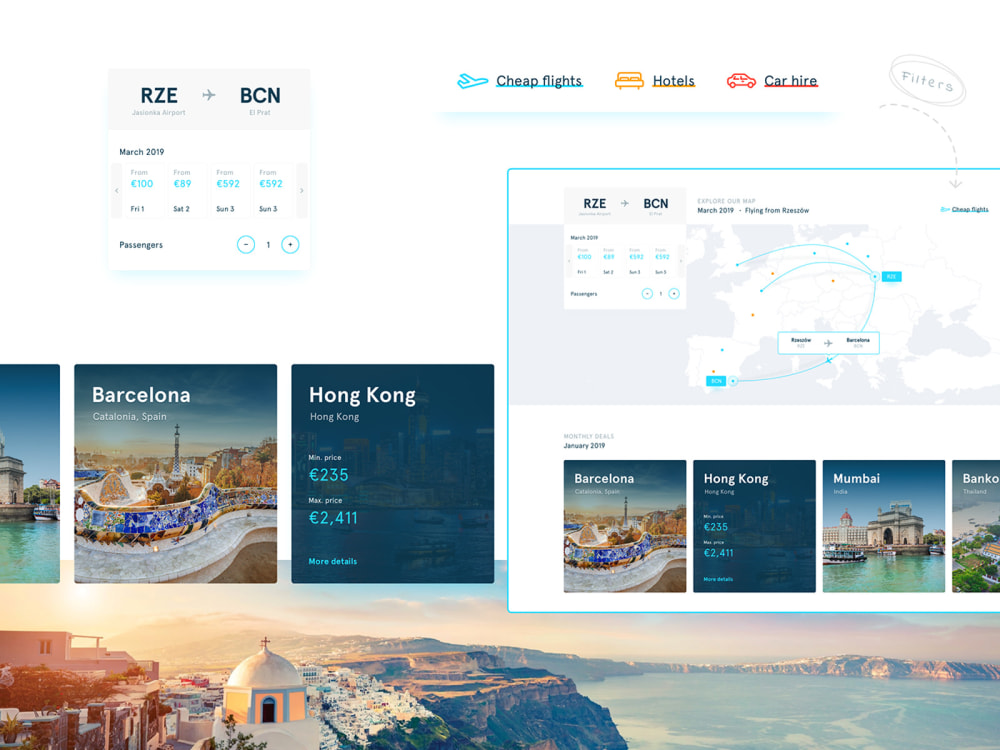The width and height of the screenshot is (1000, 750).
Task: Click €235 min price on large Hong Kong card
Action: click(x=328, y=475)
